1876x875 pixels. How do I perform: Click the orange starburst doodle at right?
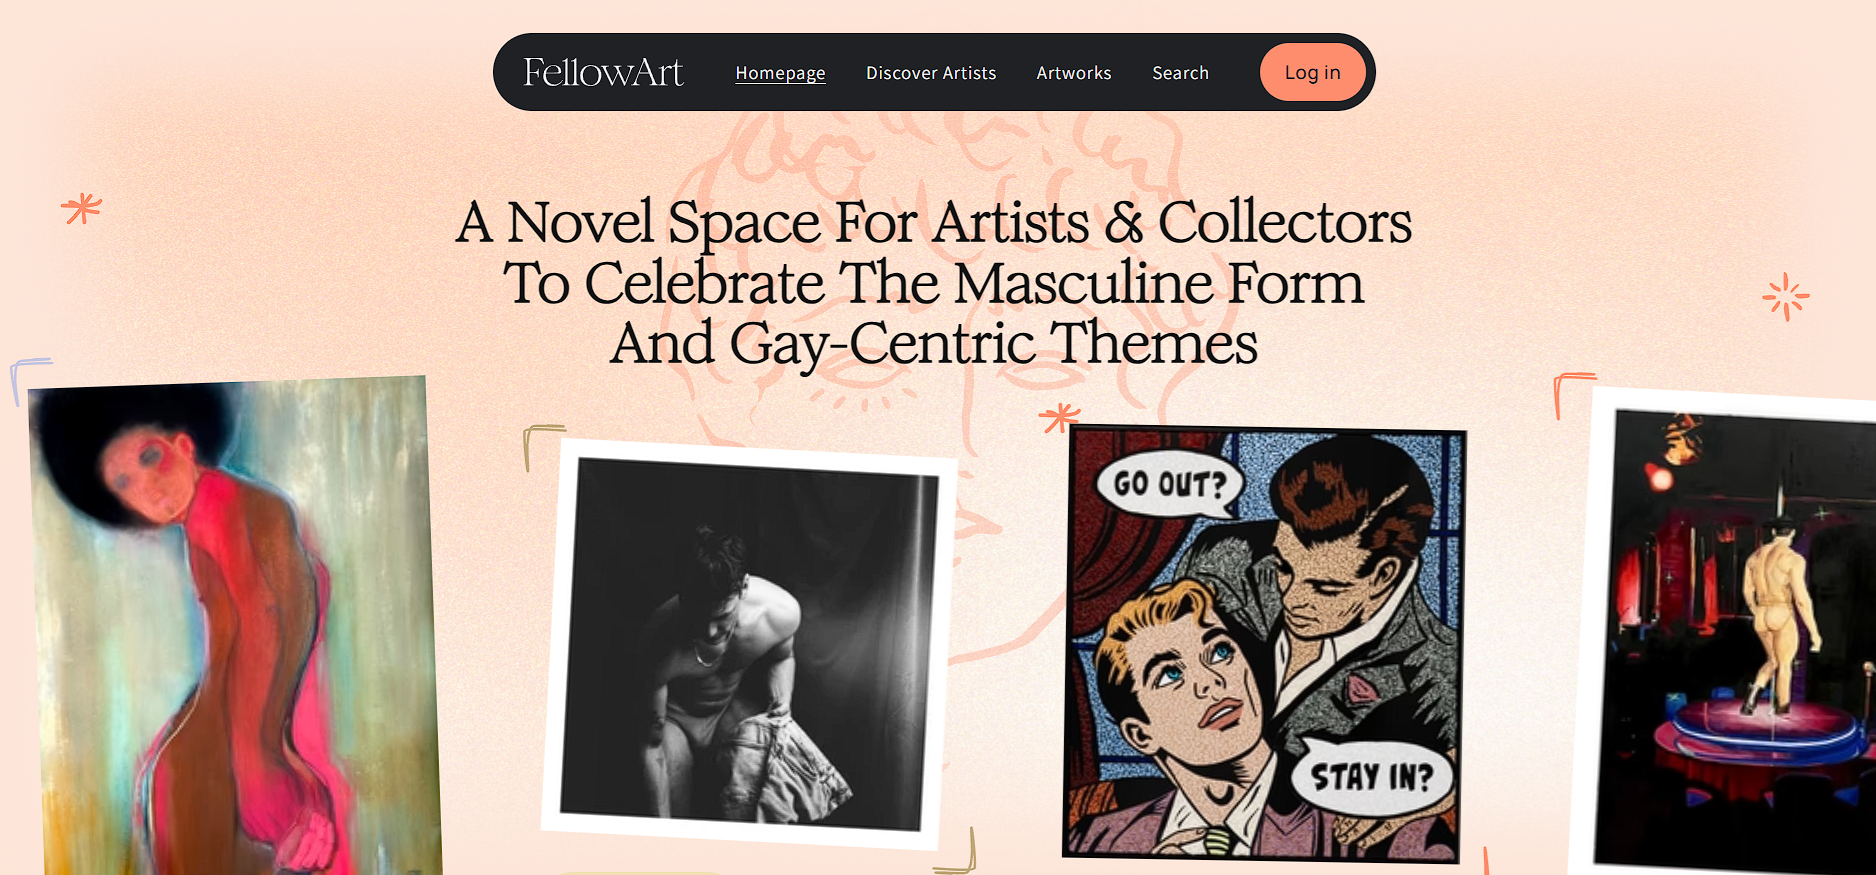click(x=1785, y=297)
